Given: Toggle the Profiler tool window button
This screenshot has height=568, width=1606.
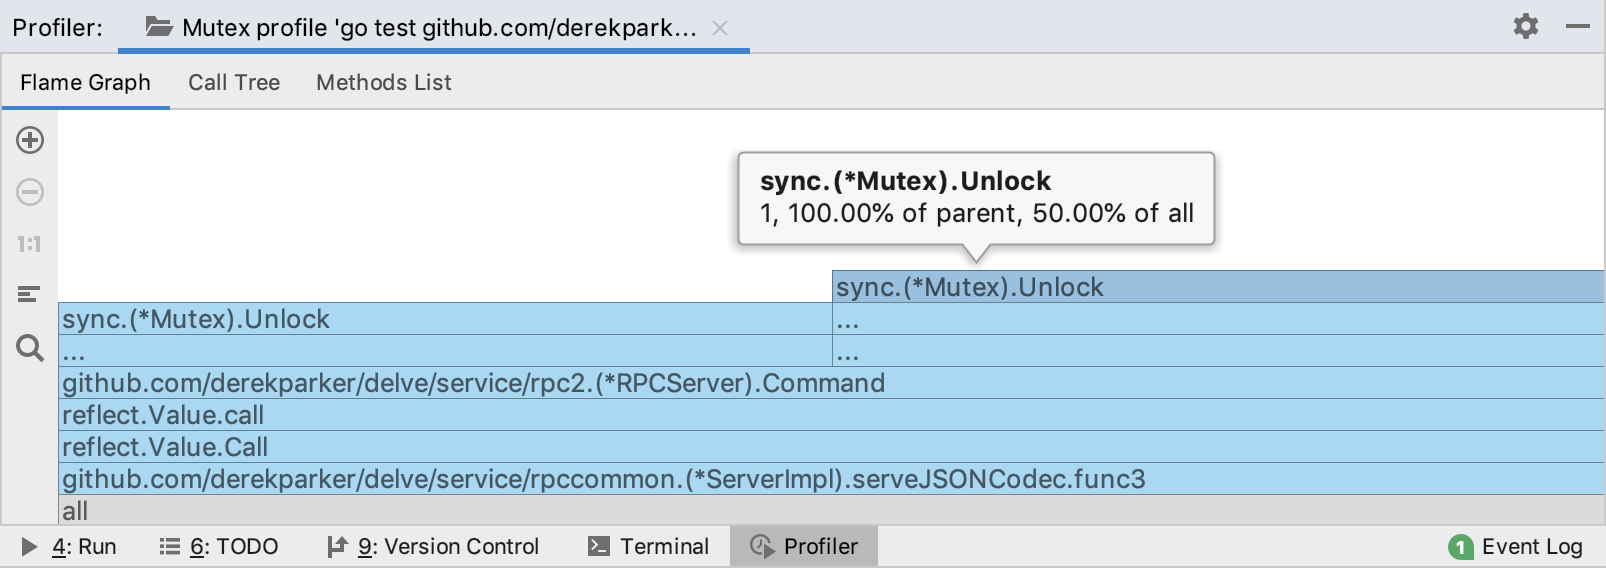Looking at the screenshot, I should tap(804, 546).
